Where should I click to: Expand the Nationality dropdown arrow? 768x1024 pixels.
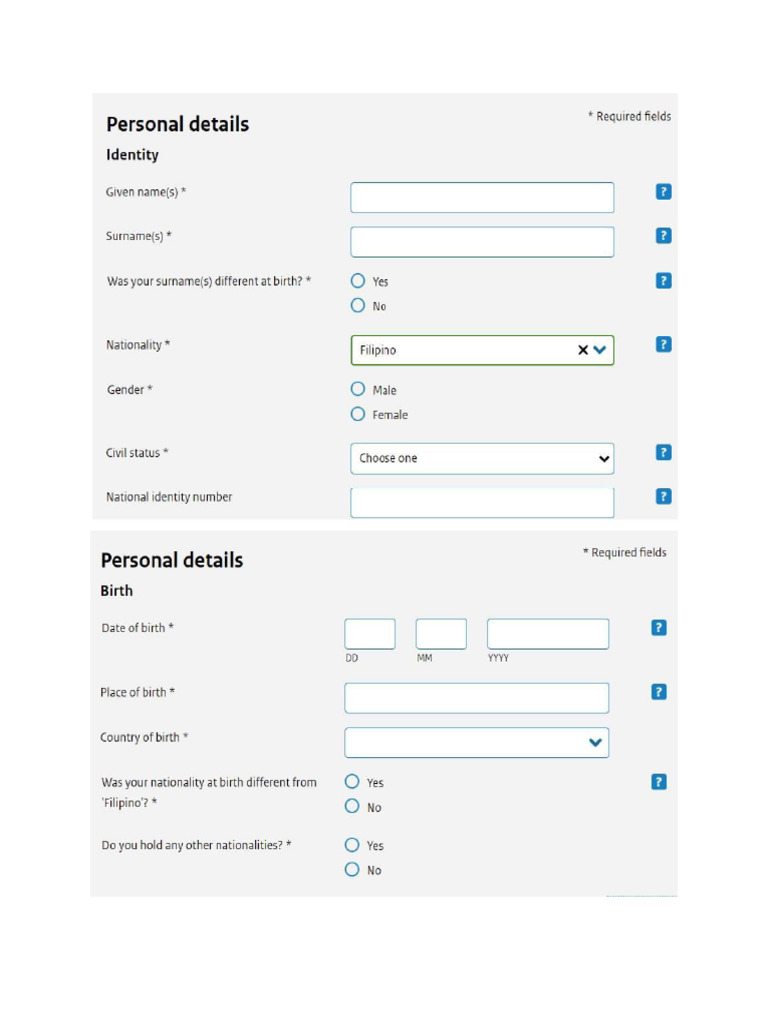[600, 350]
